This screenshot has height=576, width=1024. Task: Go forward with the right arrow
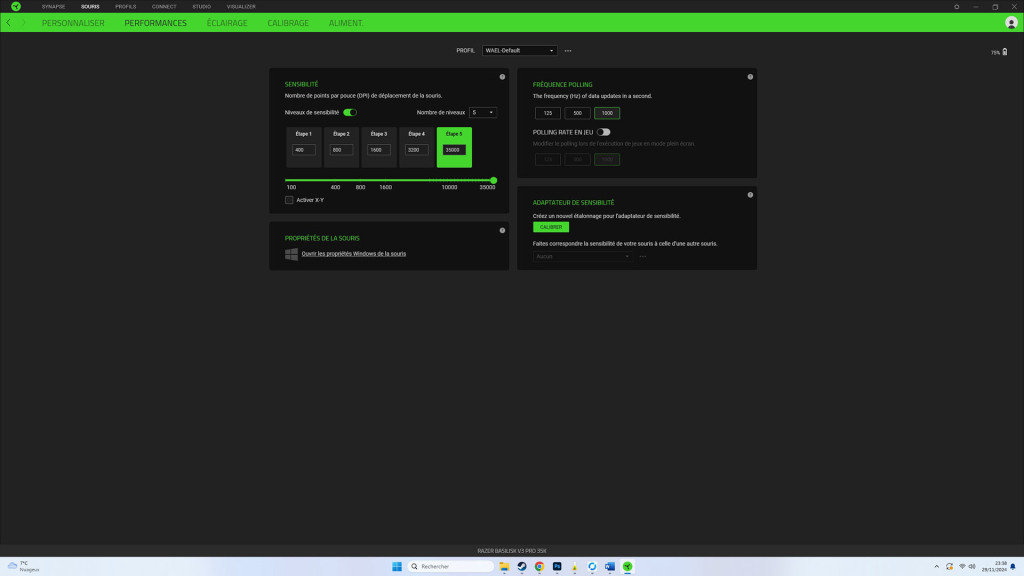pyautogui.click(x=24, y=23)
